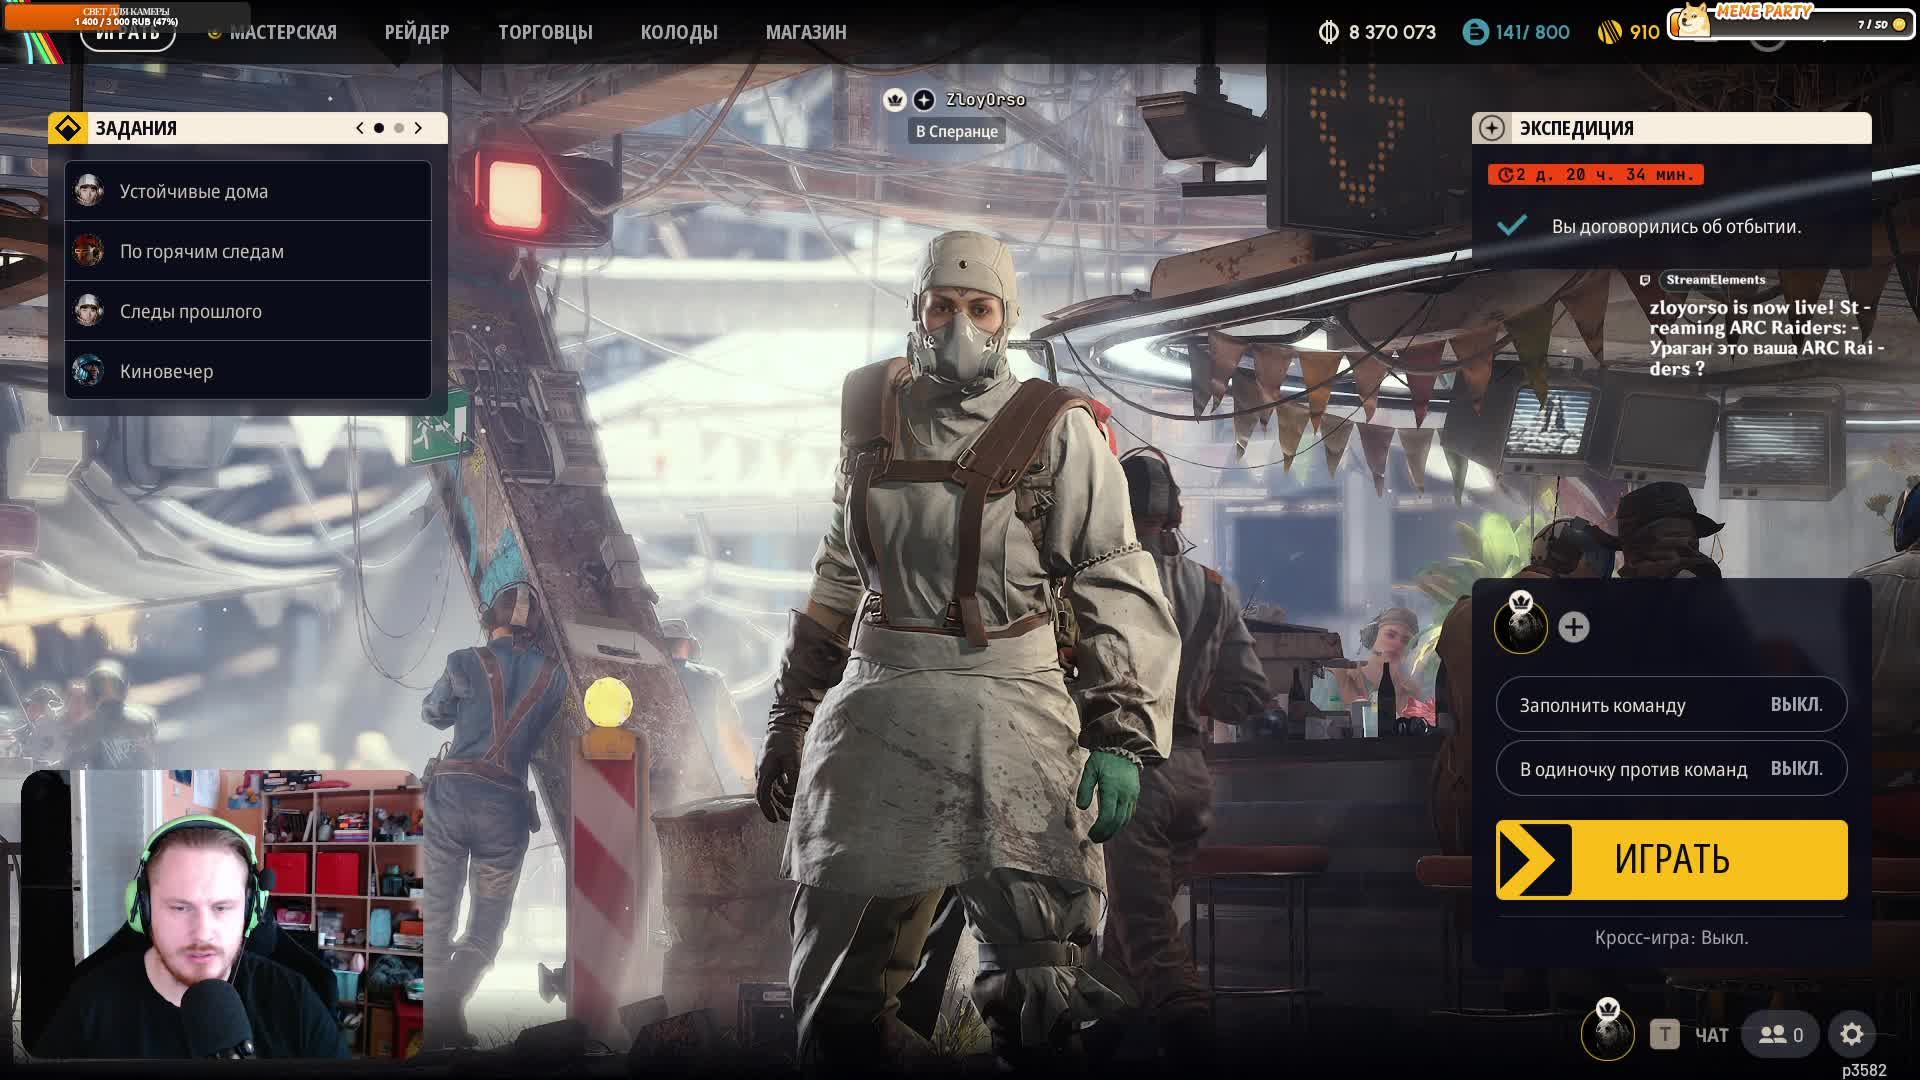This screenshot has width=1920, height=1080.
Task: Toggle Кросс-игра setting under the play button
Action: pyautogui.click(x=1670, y=938)
